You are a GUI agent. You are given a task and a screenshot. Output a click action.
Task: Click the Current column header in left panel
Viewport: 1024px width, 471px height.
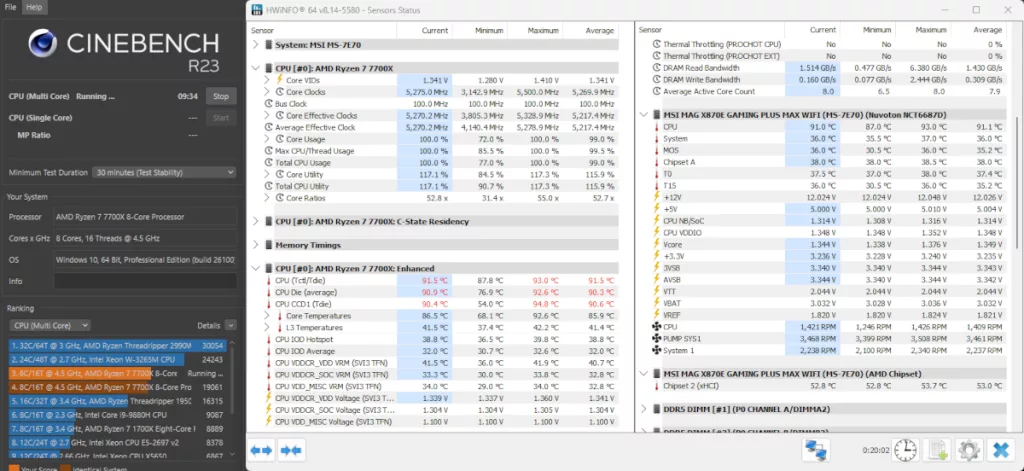[x=435, y=31]
